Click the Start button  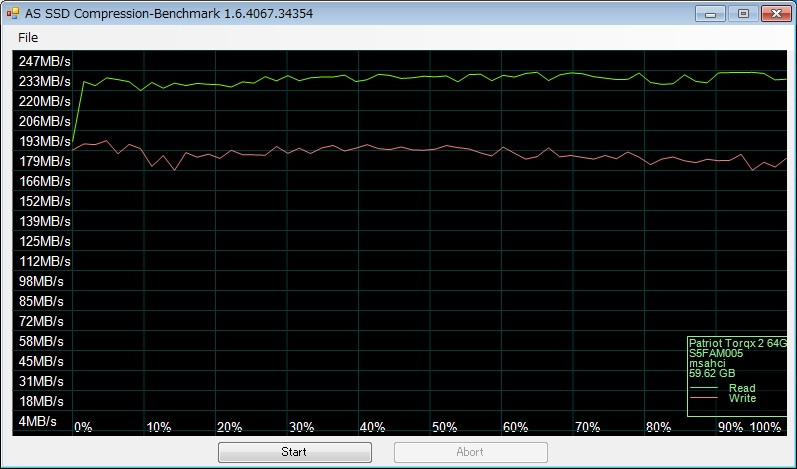(x=295, y=452)
